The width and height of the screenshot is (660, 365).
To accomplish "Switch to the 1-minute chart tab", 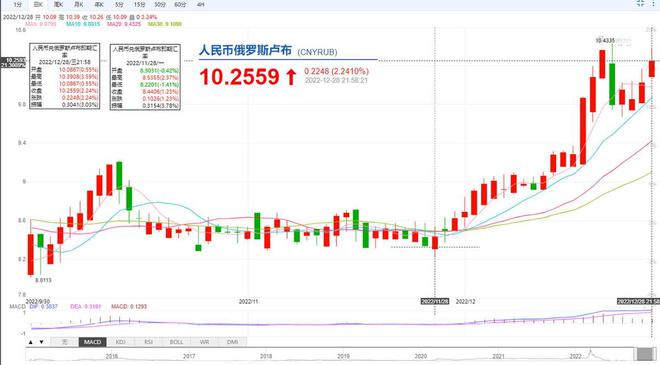I will click(x=17, y=5).
